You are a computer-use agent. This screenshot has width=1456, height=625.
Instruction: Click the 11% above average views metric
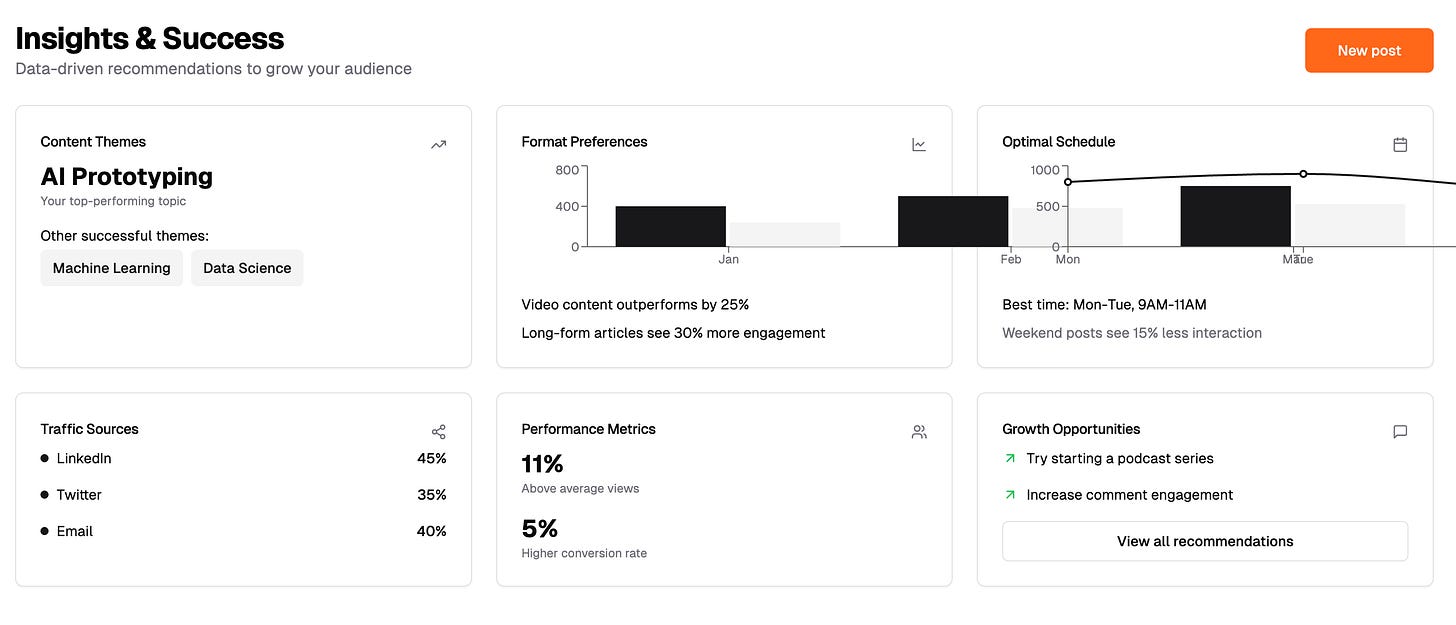542,464
